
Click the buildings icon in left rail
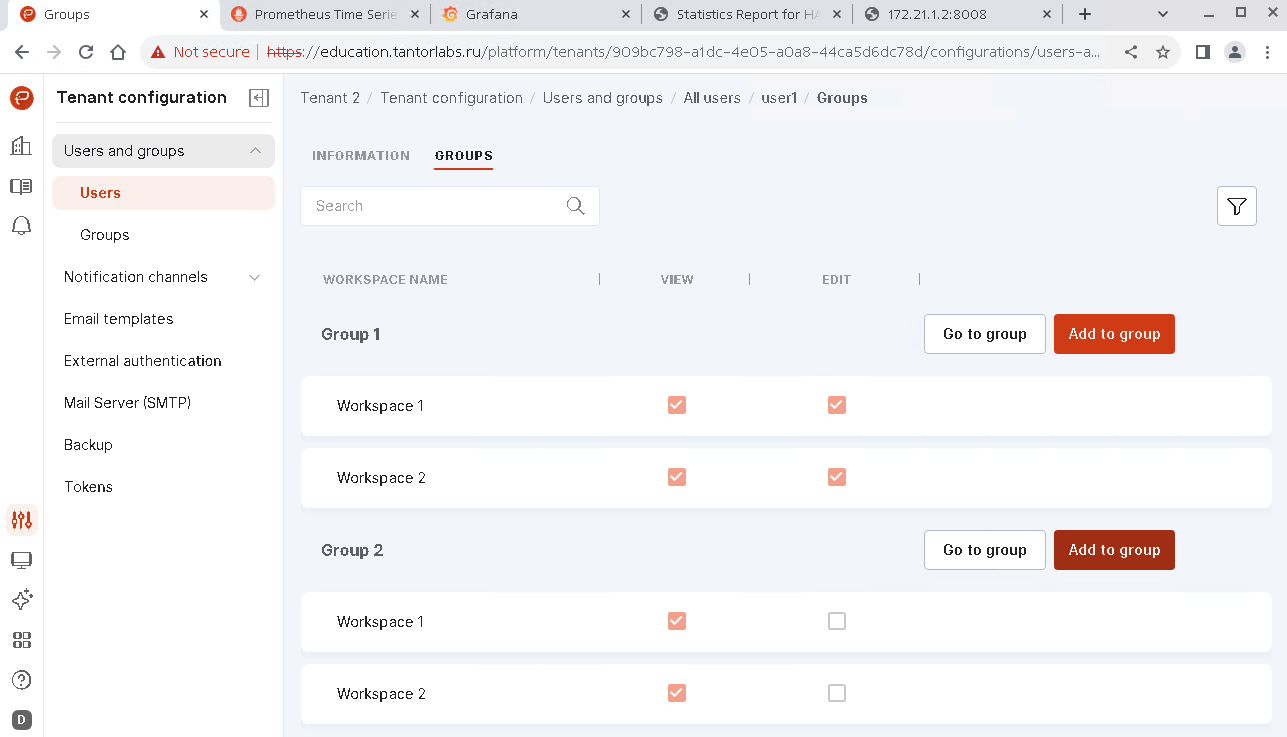[x=21, y=146]
